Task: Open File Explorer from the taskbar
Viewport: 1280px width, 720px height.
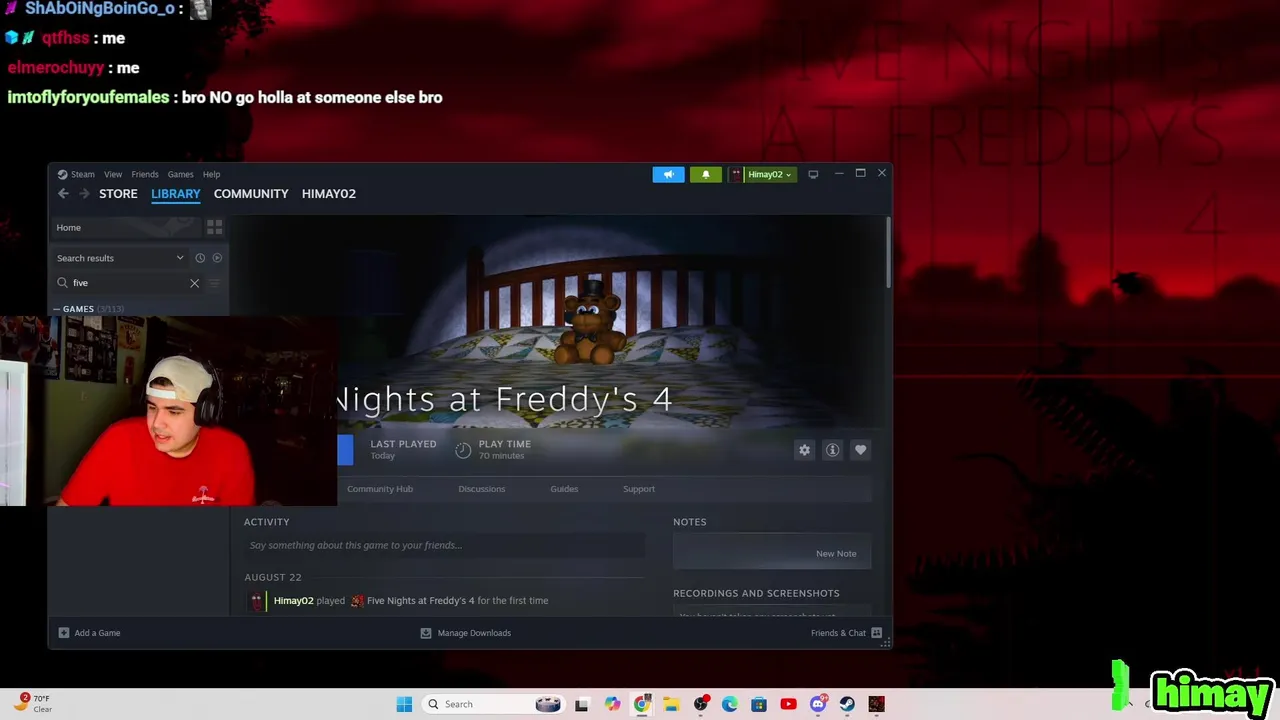Action: [671, 704]
